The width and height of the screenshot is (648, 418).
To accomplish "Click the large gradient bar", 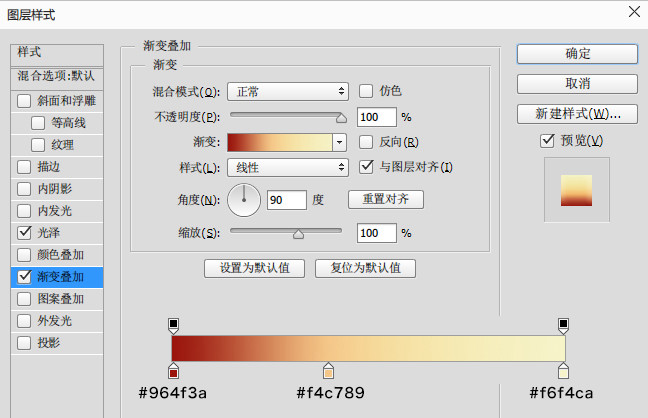I will click(369, 349).
